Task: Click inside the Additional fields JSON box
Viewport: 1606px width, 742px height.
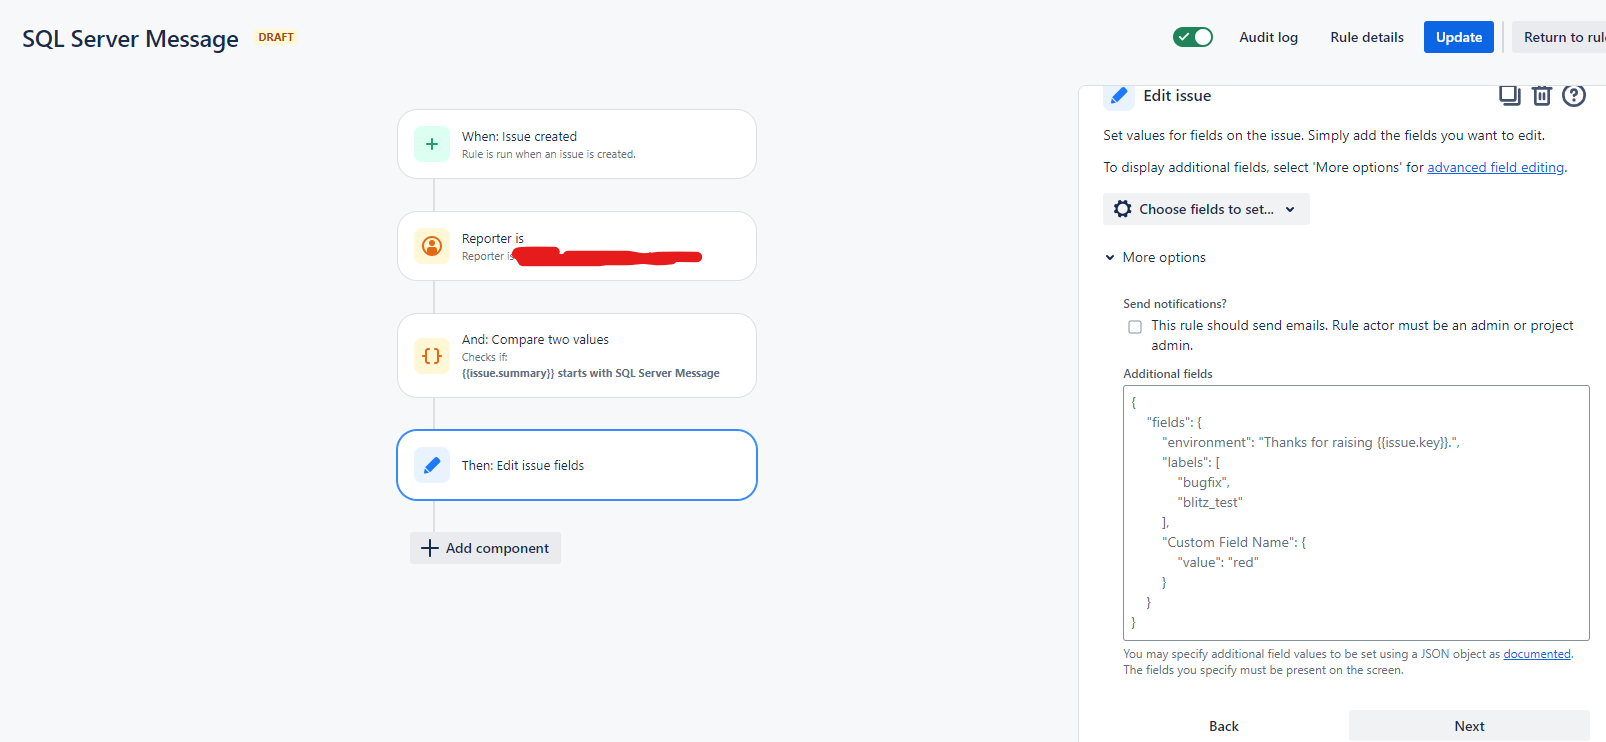Action: pos(1356,513)
